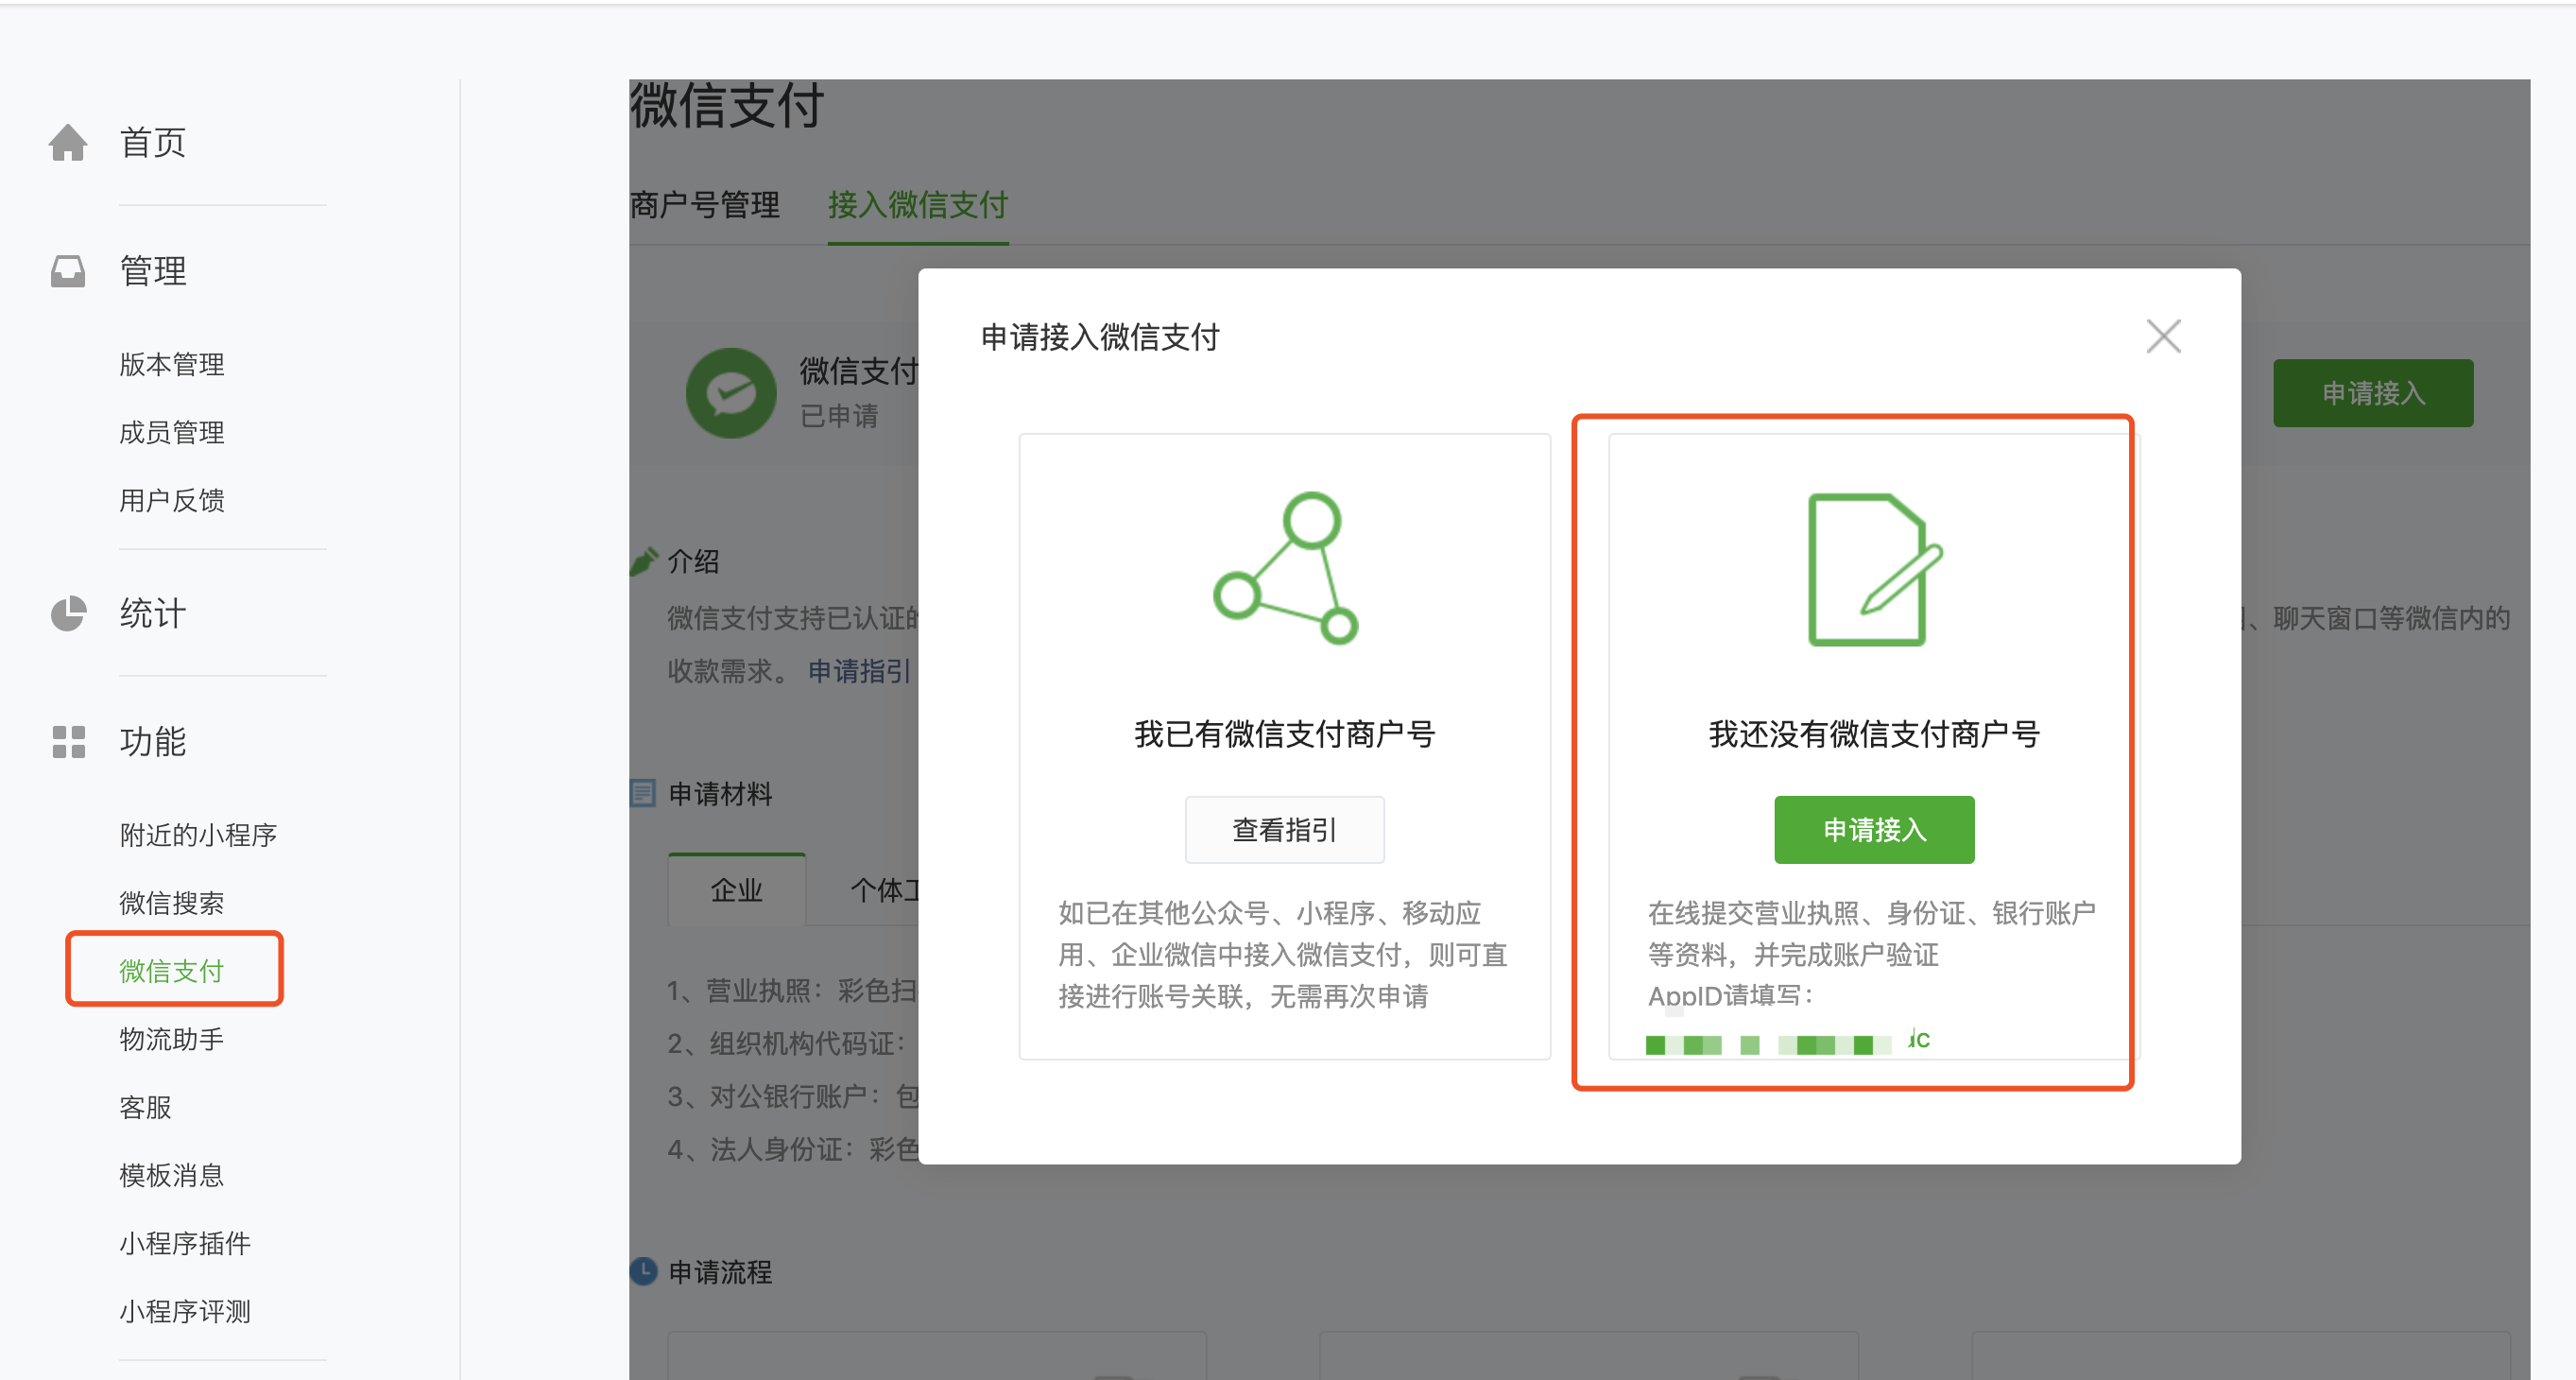Click the linked nodes icon in merchant card
2576x1380 pixels.
click(x=1285, y=567)
